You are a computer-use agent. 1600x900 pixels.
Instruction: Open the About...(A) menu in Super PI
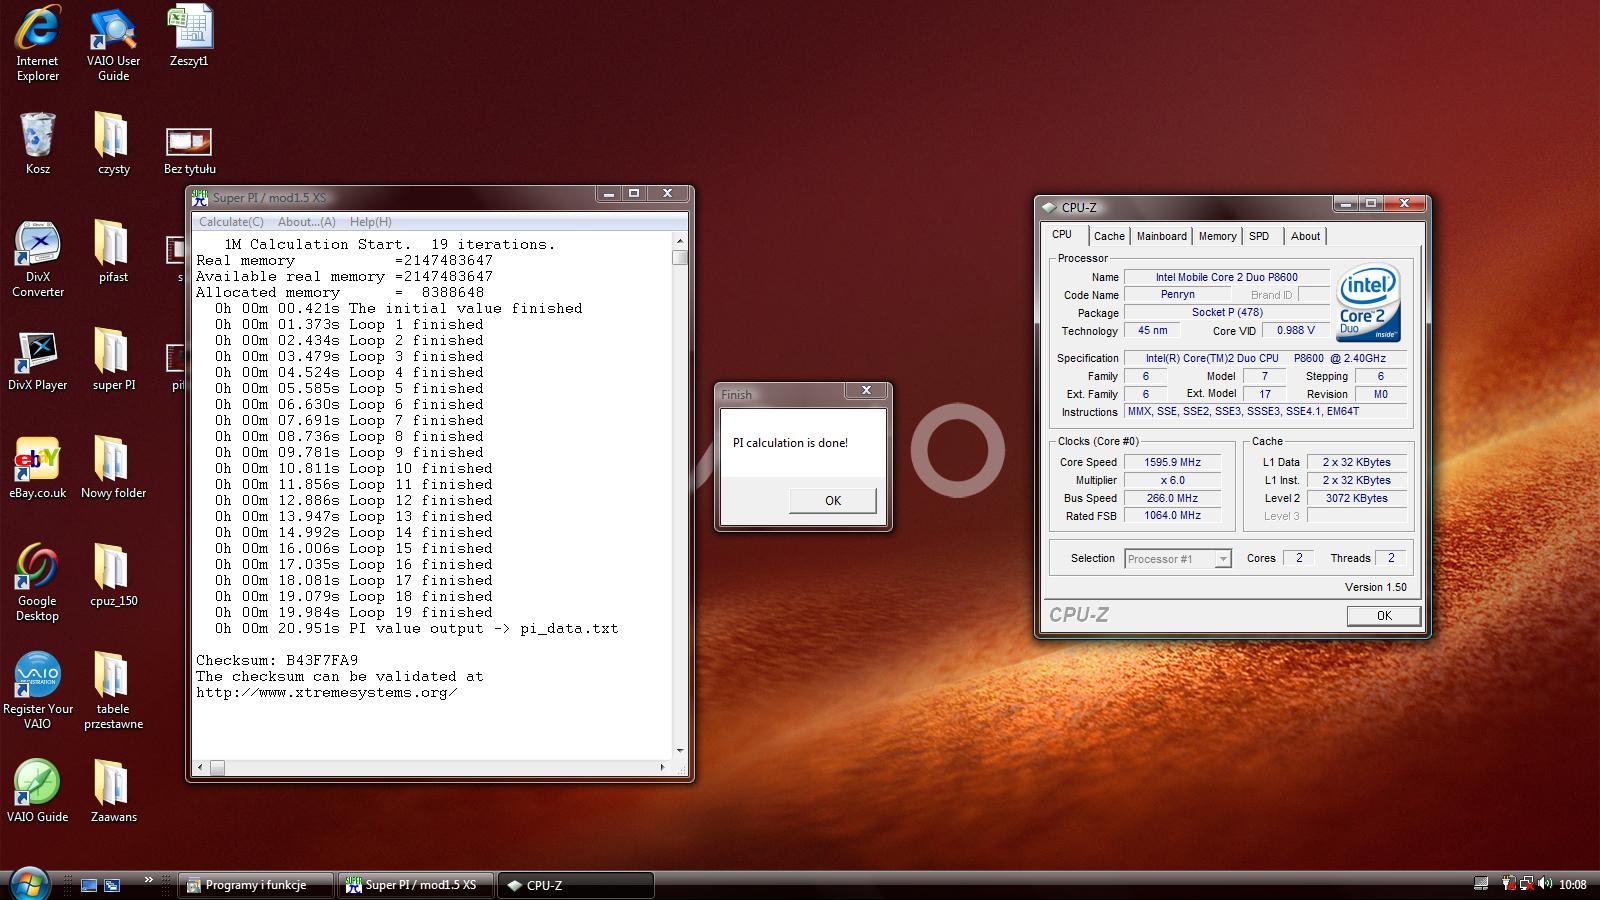pyautogui.click(x=306, y=222)
